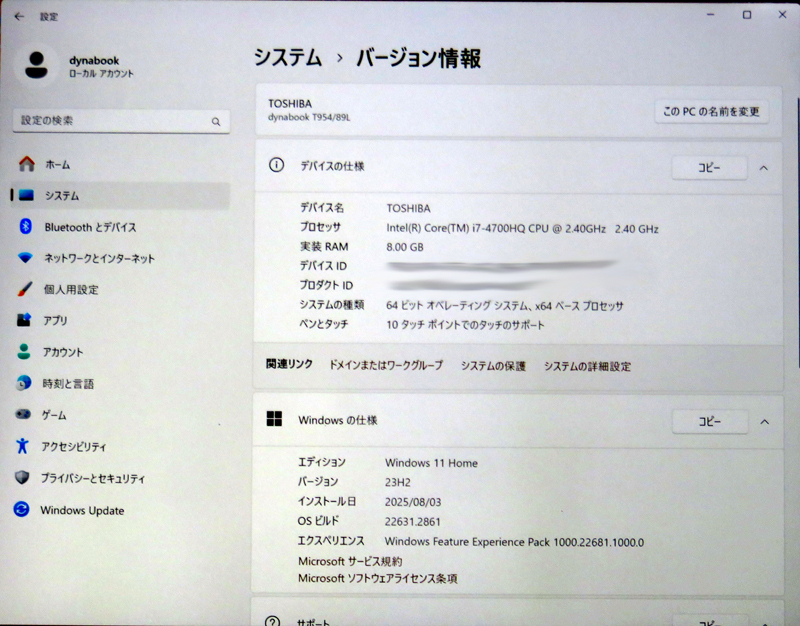This screenshot has width=800, height=626.
Task: Open the ホーム settings page
Action: (x=120, y=164)
